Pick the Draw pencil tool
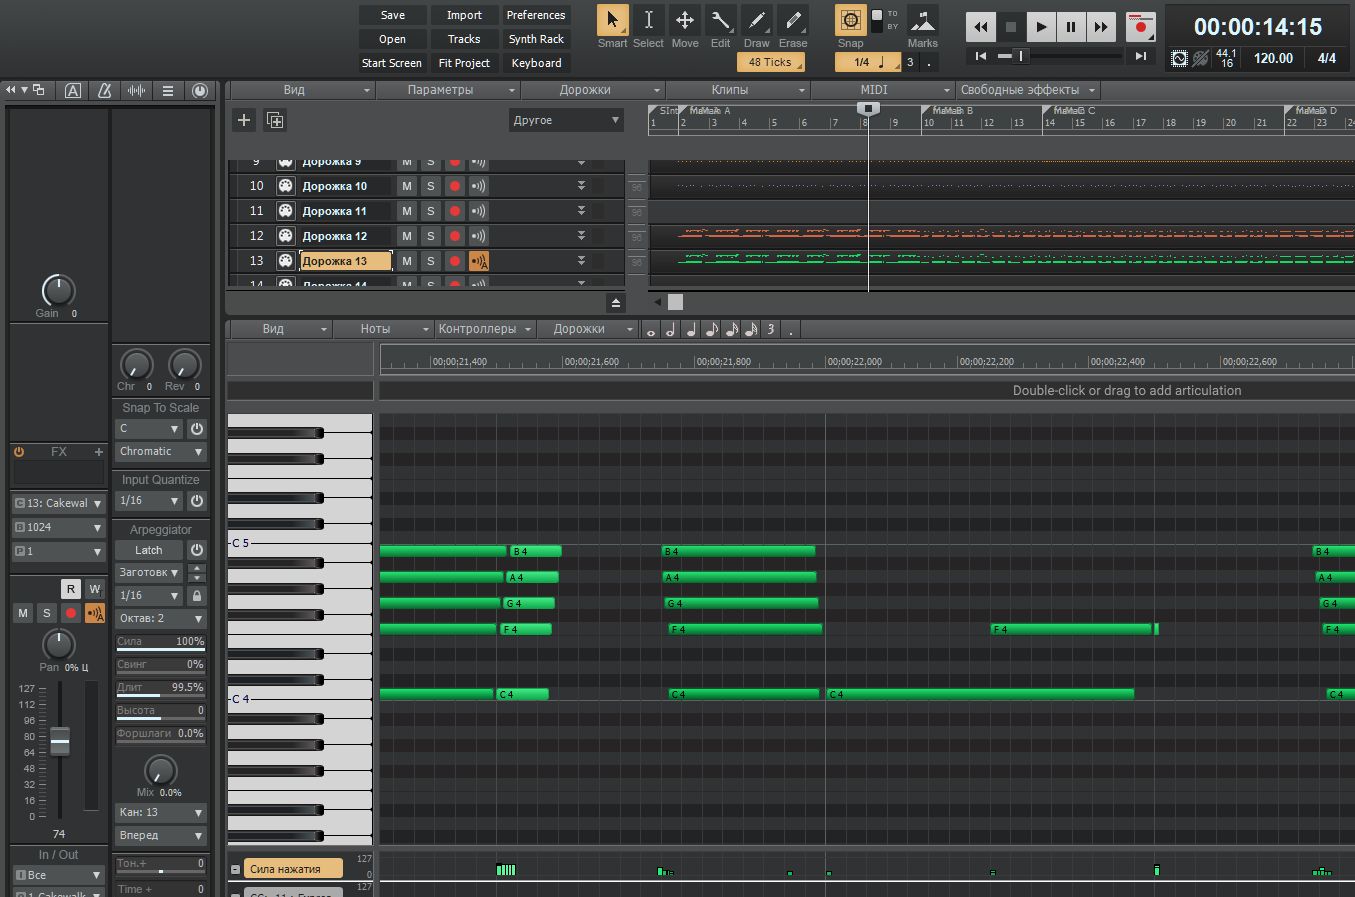 click(756, 21)
